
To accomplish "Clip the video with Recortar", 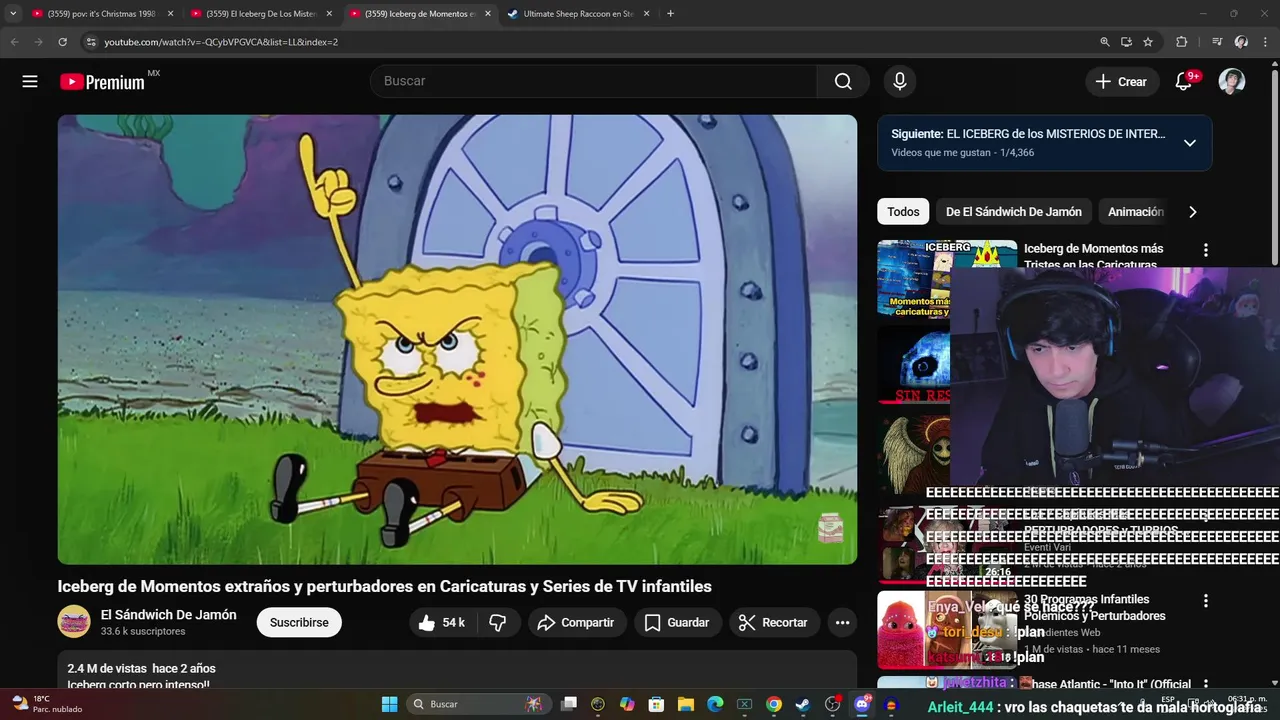I will (x=773, y=623).
